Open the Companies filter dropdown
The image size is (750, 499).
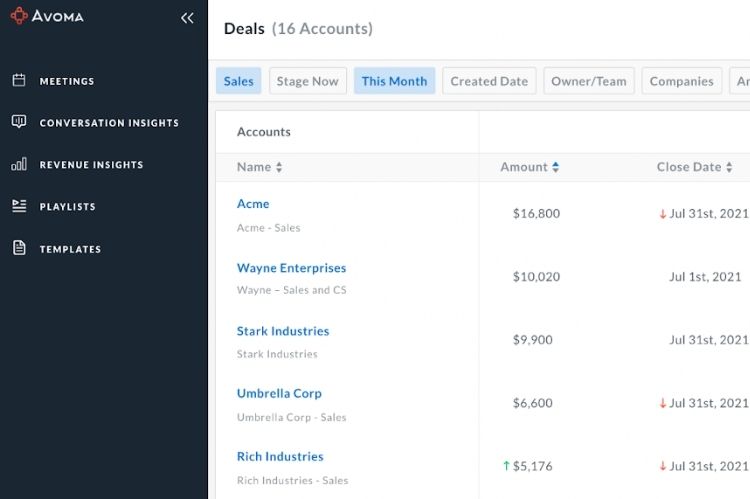[x=681, y=81]
